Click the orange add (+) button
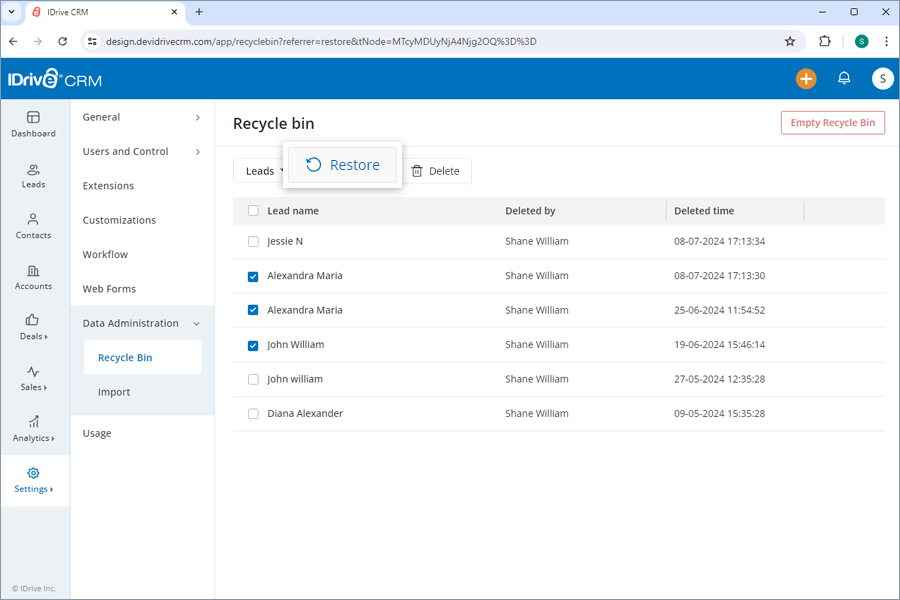 click(x=806, y=78)
